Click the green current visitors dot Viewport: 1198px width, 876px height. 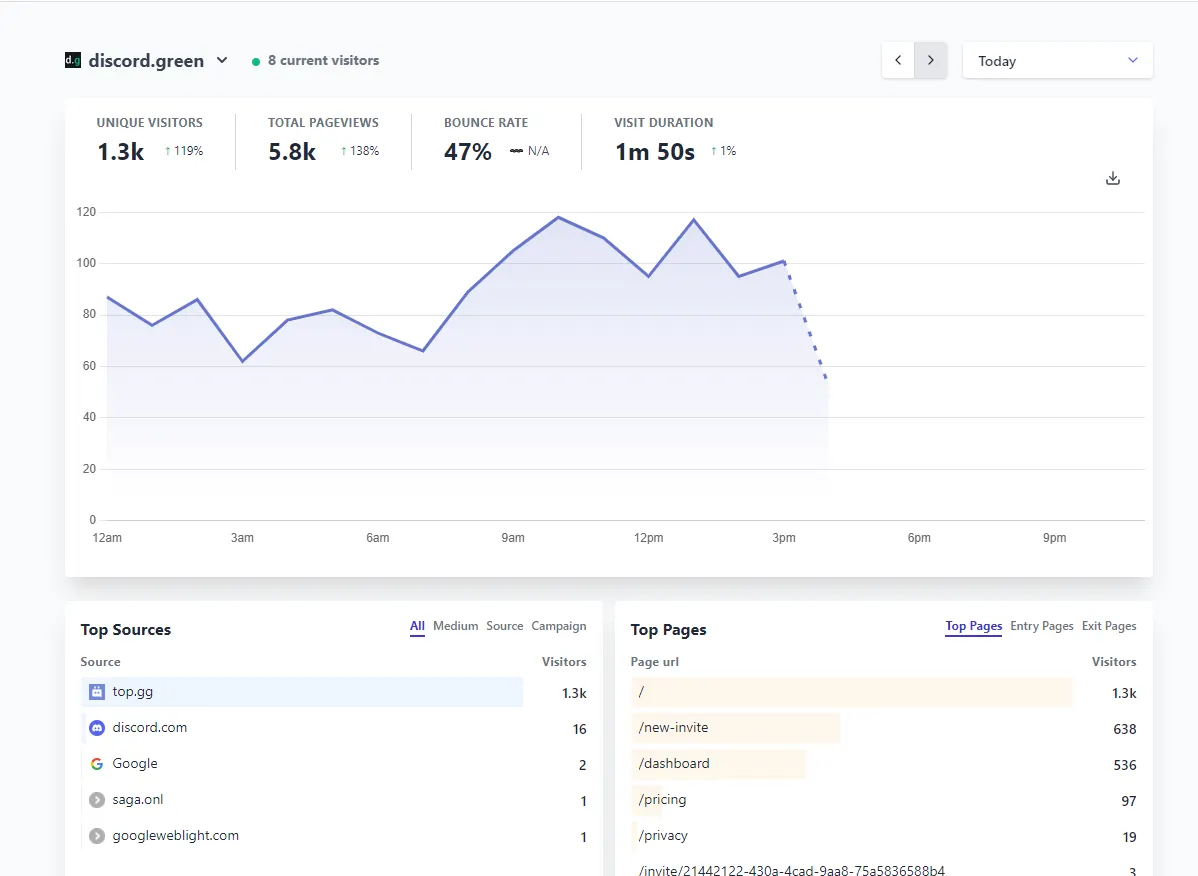(256, 61)
